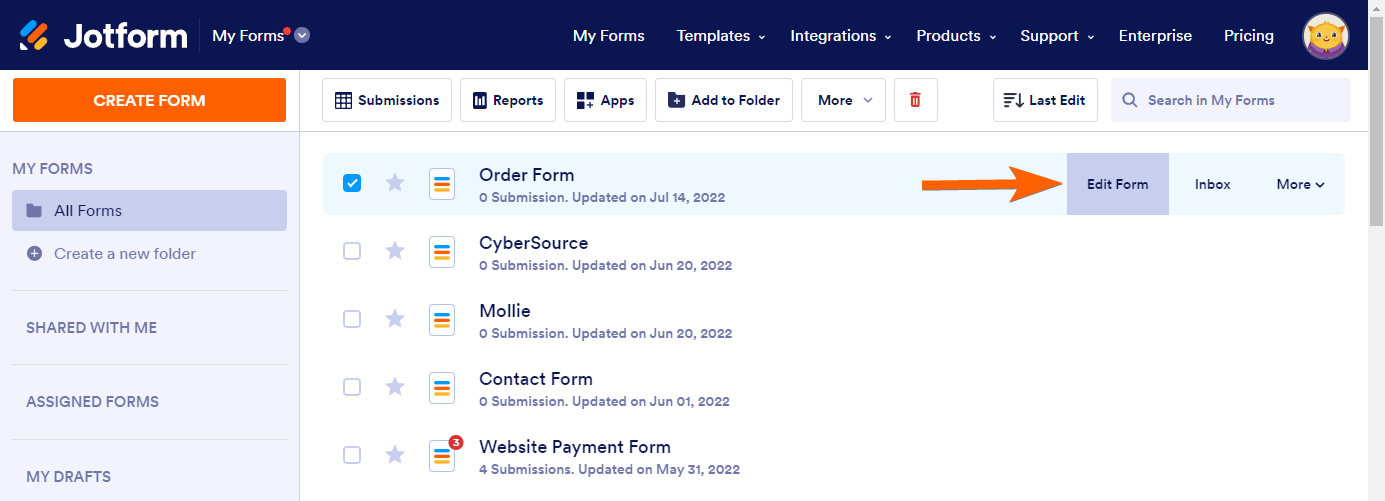Screen dimensions: 1385x501
Task: Click the Website Payment Form icon with badge
Action: pyautogui.click(x=442, y=455)
